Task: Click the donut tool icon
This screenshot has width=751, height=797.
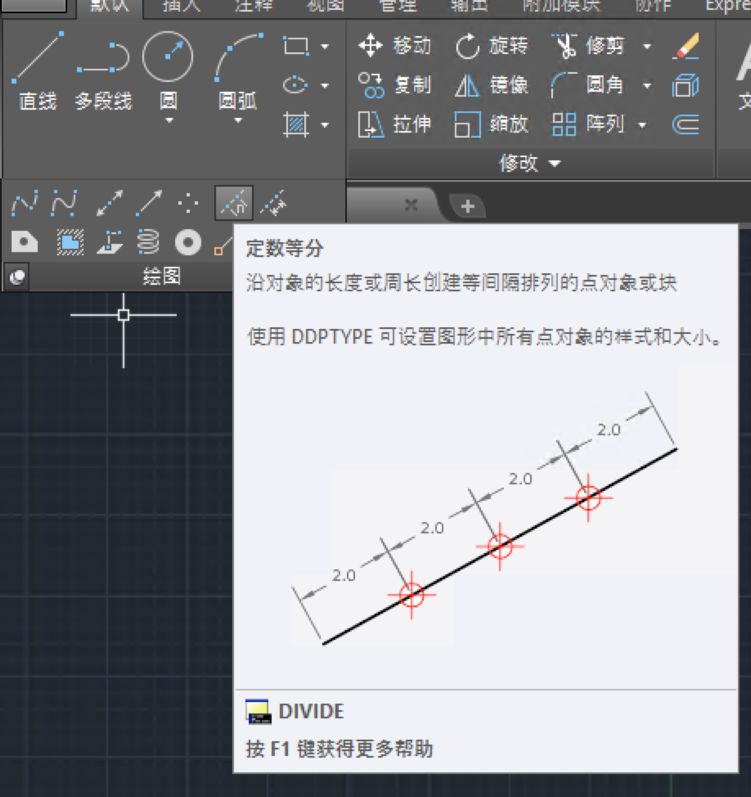Action: (x=188, y=241)
